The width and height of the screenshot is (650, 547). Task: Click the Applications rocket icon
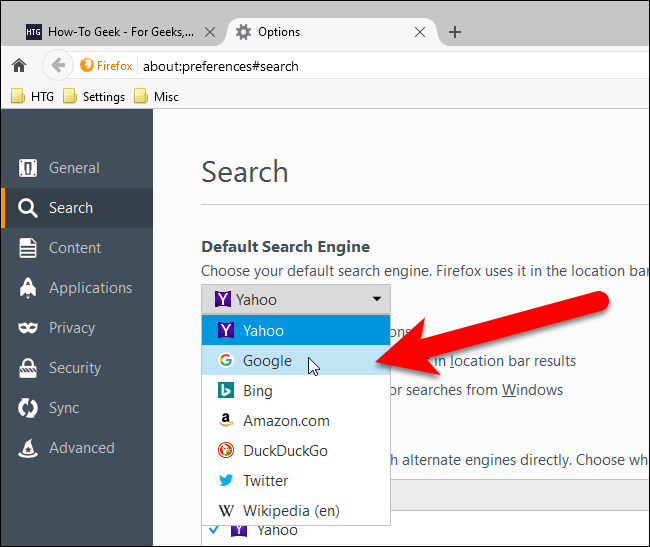click(x=29, y=288)
